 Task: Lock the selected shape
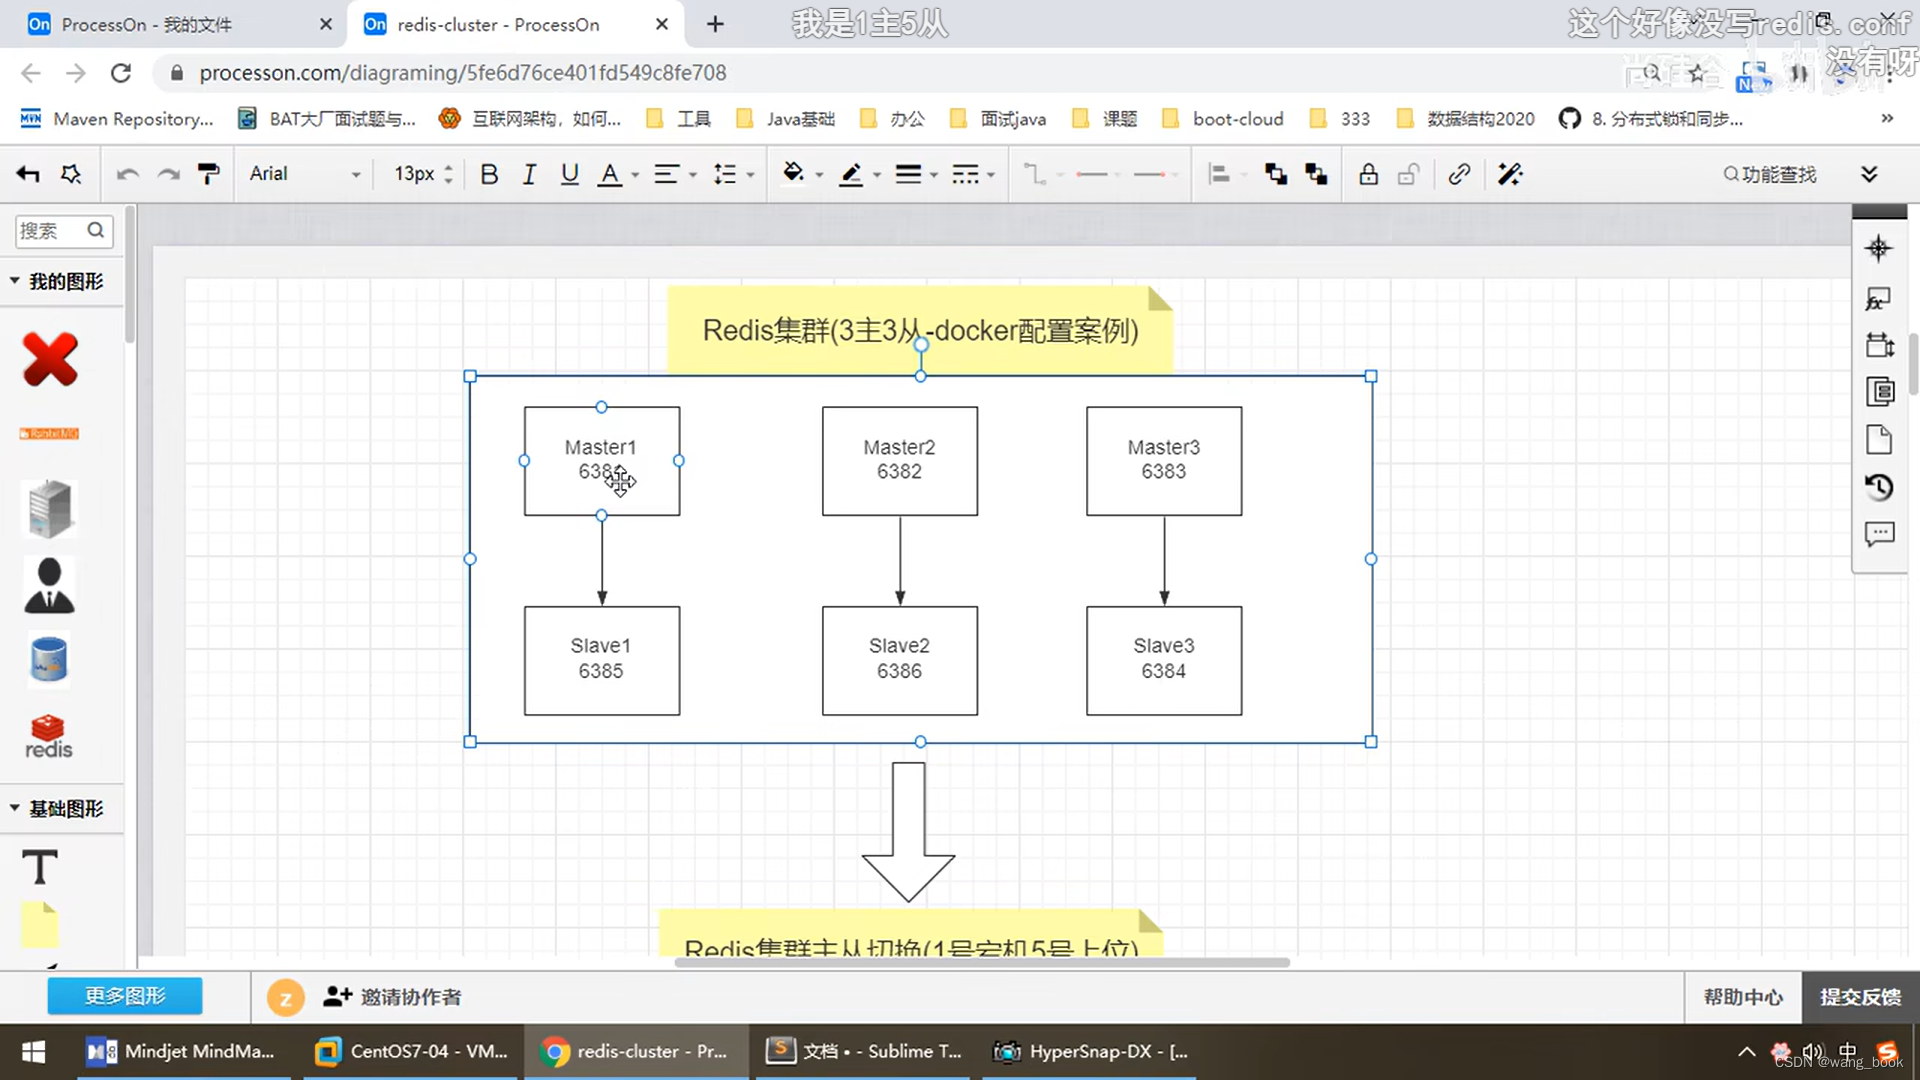point(1368,174)
